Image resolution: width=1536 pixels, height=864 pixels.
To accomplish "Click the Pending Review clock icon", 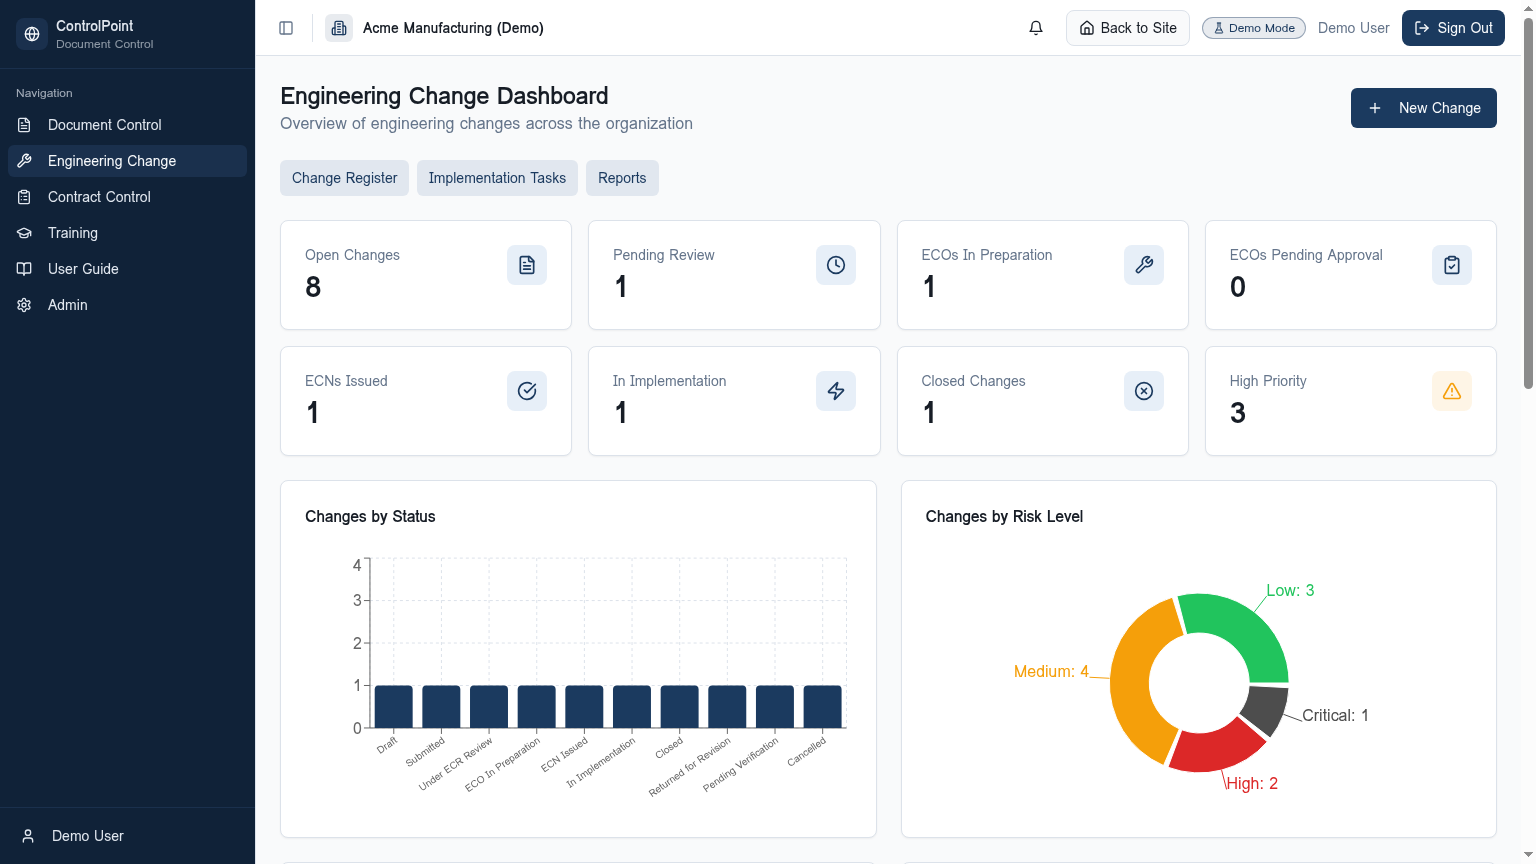I will [836, 265].
